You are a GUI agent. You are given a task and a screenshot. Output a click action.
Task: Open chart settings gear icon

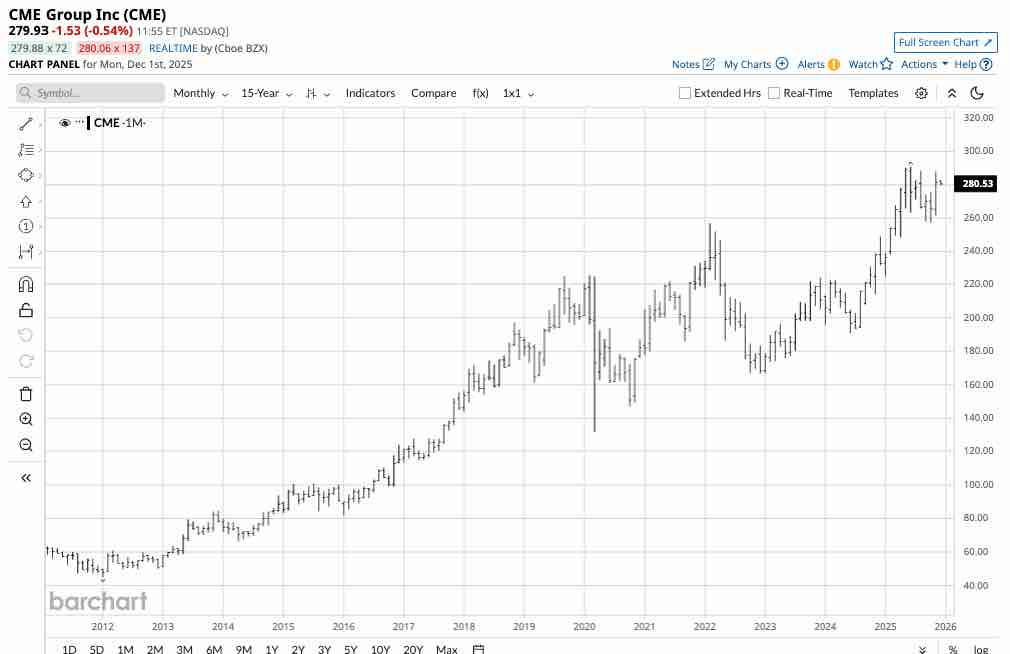click(x=921, y=93)
